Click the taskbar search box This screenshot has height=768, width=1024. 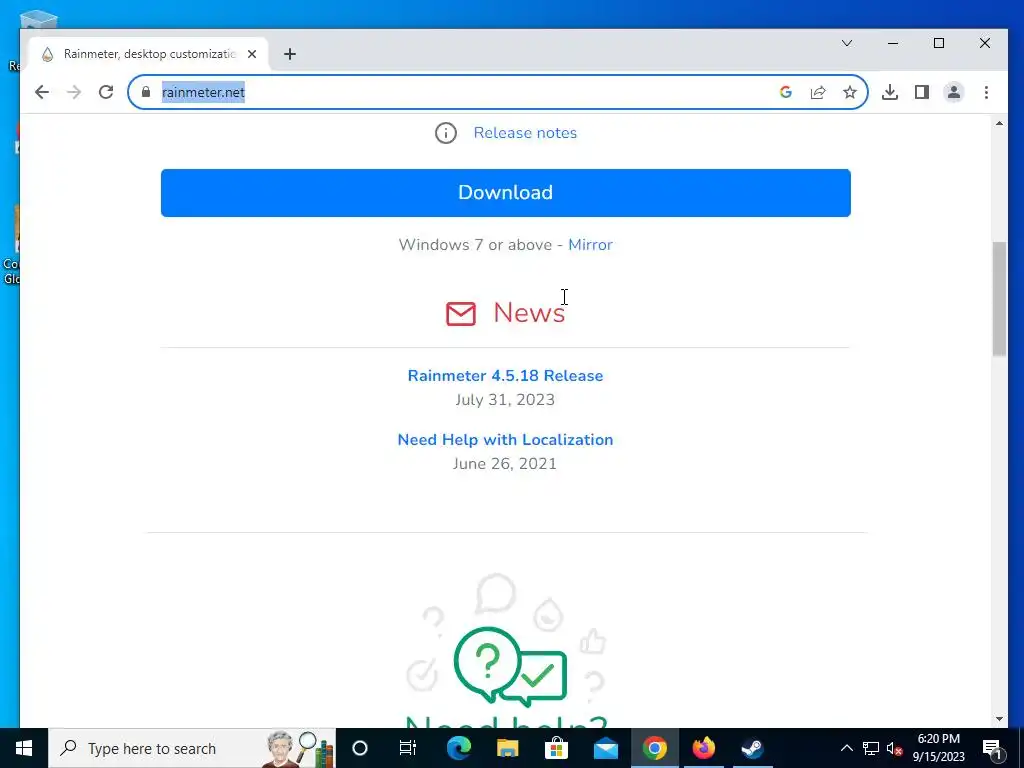(x=192, y=748)
